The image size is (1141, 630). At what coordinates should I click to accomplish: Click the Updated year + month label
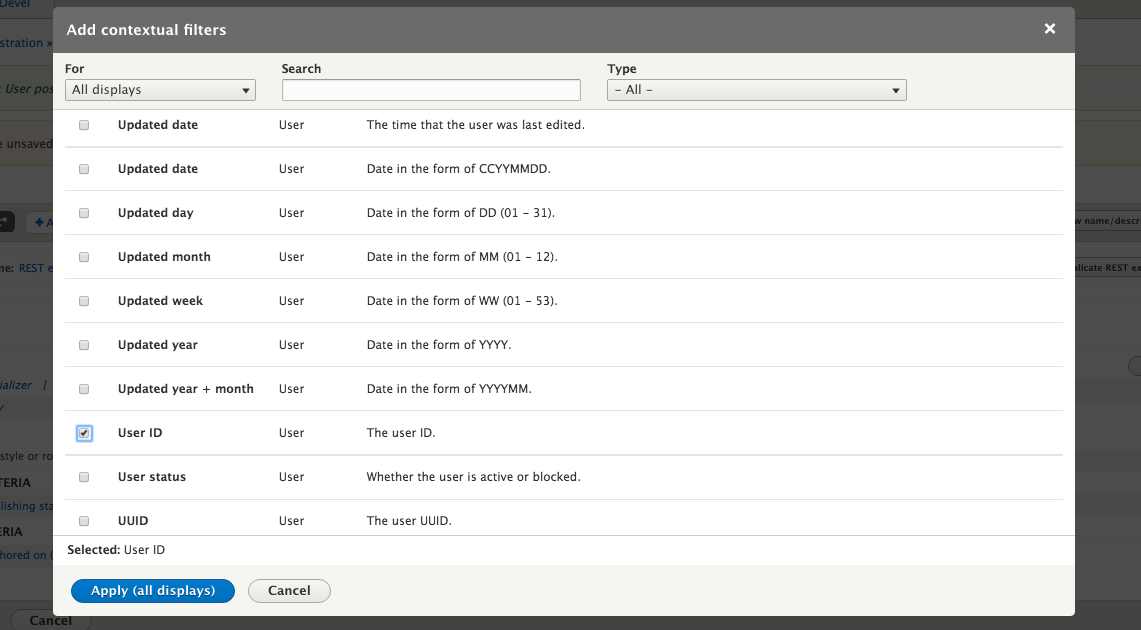(x=185, y=389)
